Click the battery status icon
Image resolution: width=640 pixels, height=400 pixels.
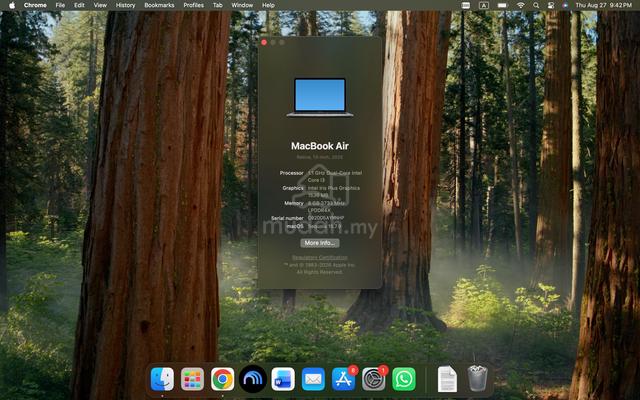(502, 5)
